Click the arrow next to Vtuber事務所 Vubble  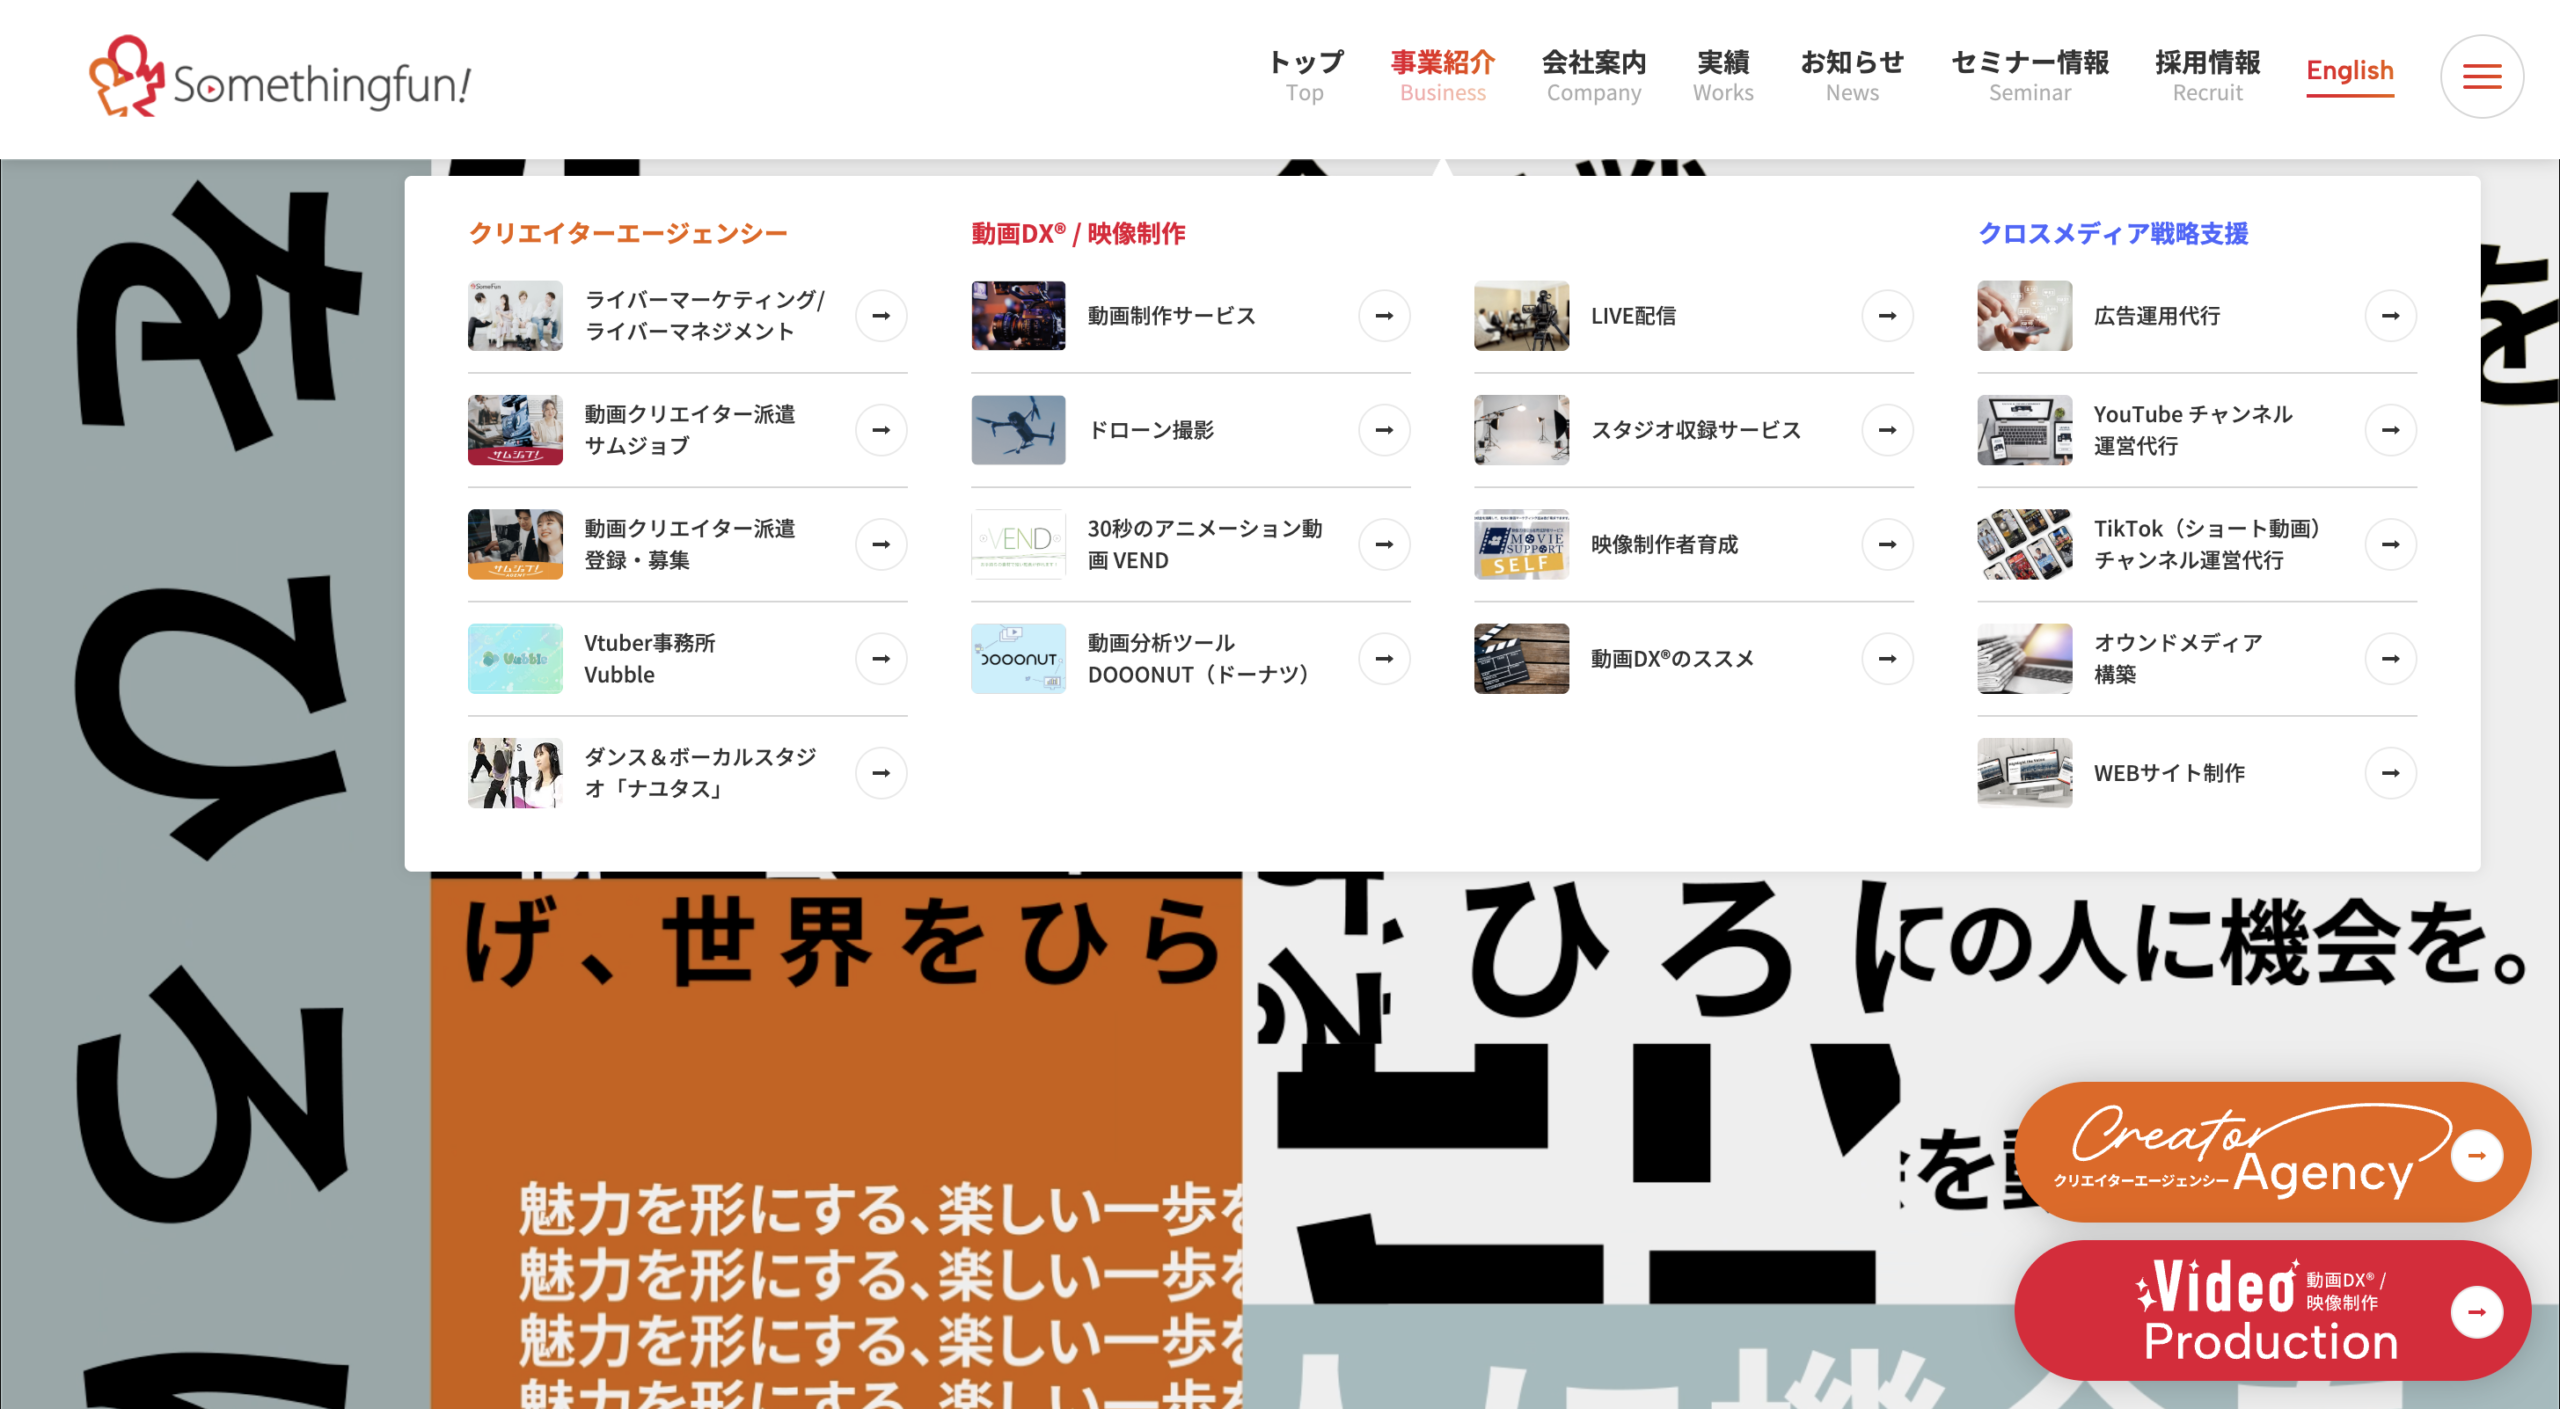pyautogui.click(x=881, y=658)
